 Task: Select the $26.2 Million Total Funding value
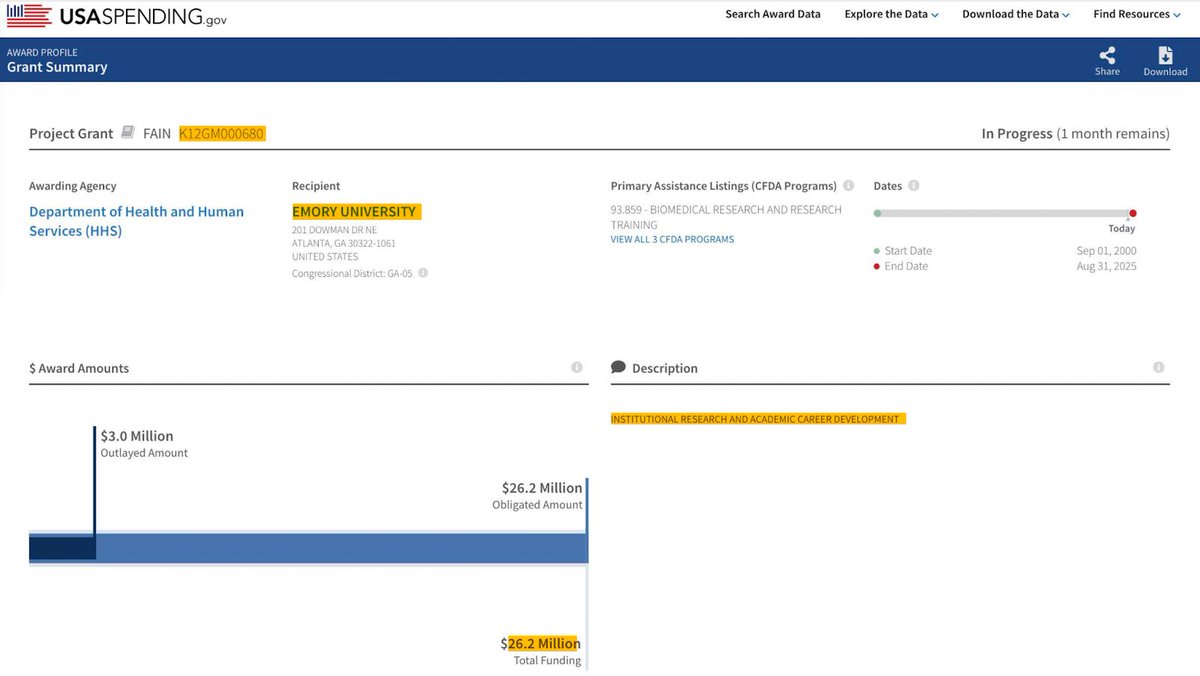[541, 643]
